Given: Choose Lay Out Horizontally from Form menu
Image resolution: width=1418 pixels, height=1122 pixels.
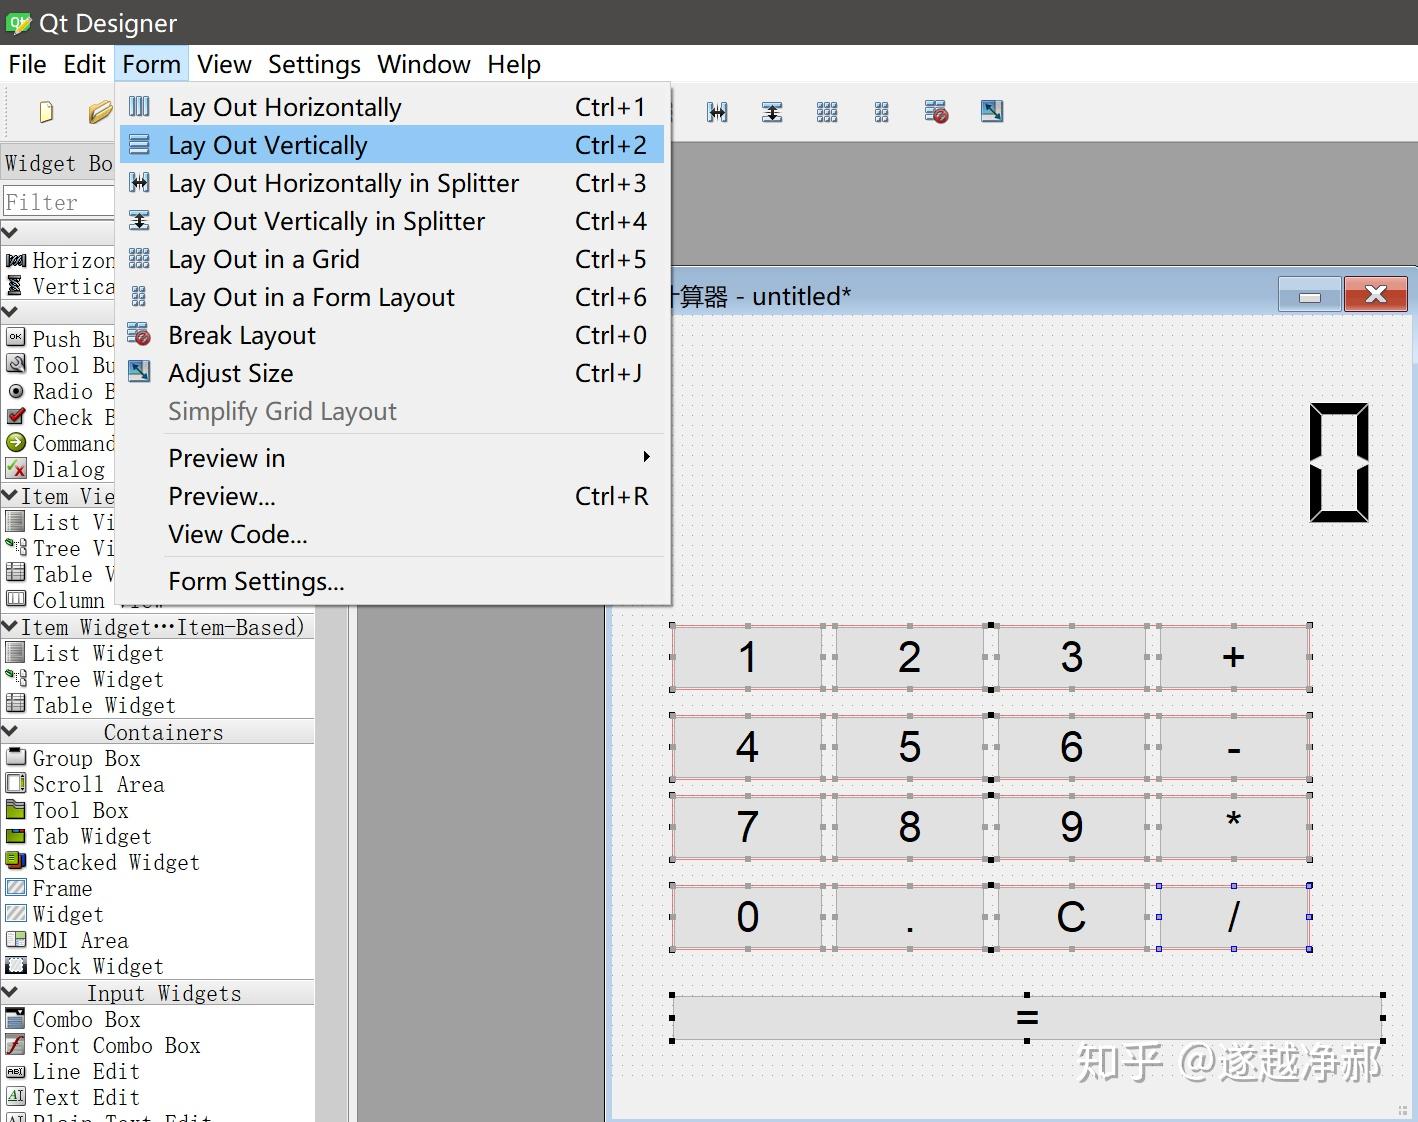Looking at the screenshot, I should pyautogui.click(x=392, y=107).
